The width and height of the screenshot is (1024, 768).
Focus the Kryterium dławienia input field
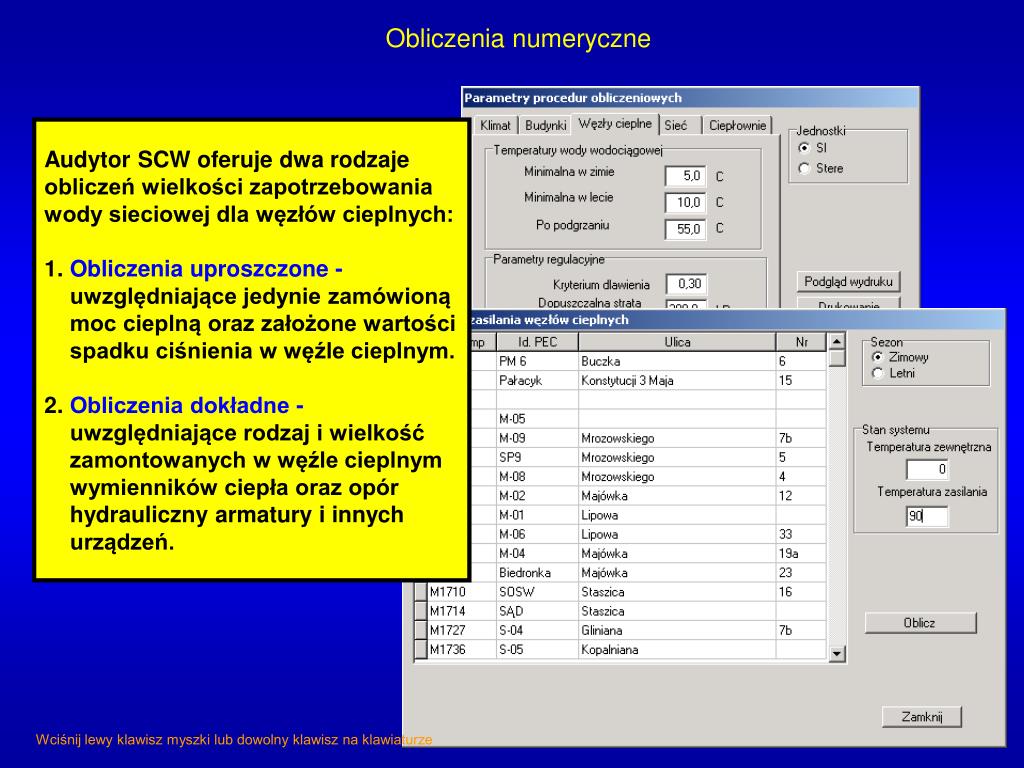click(686, 284)
